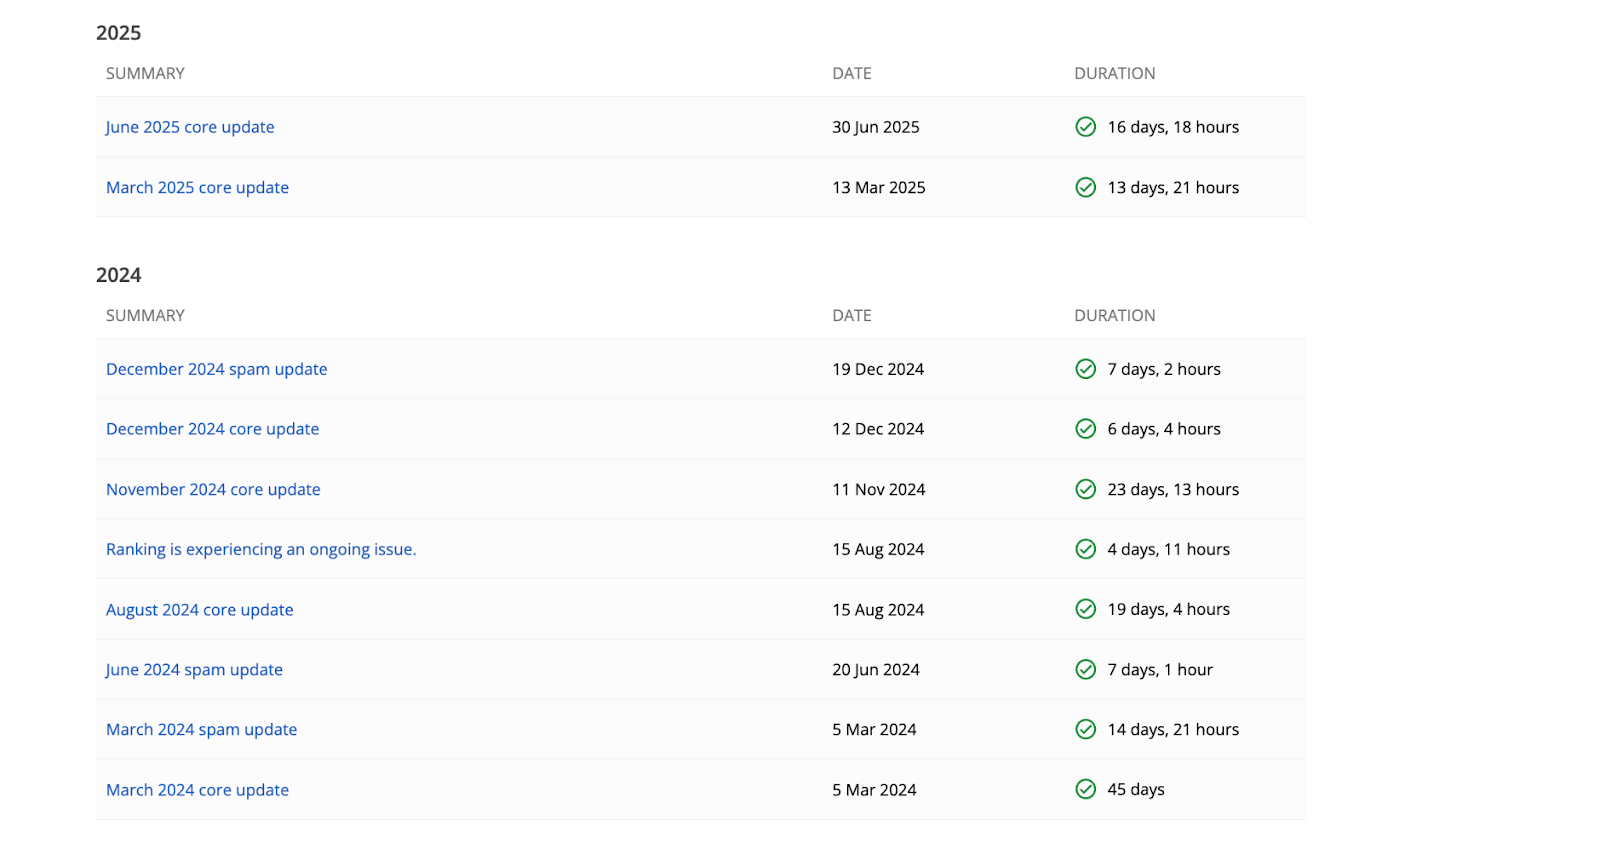Image resolution: width=1600 pixels, height=851 pixels.
Task: Open the December 2024 core update link
Action: tap(212, 429)
